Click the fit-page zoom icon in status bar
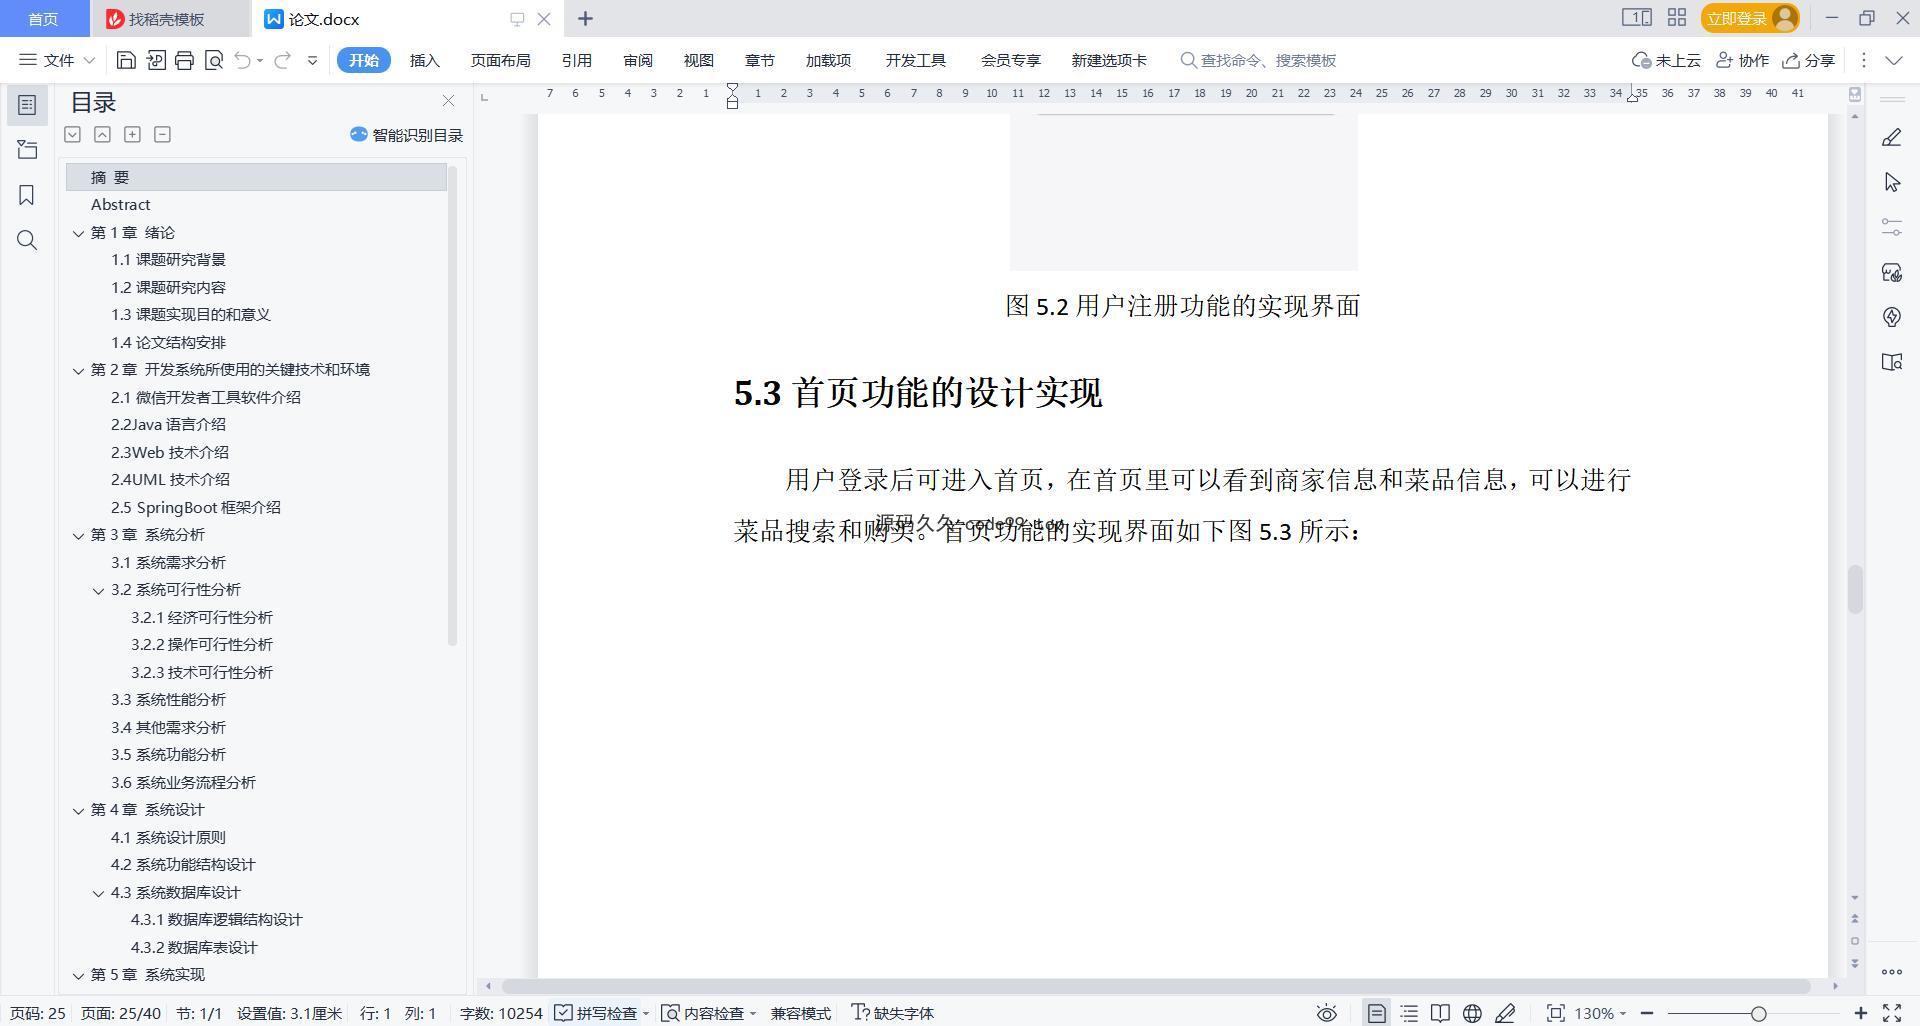This screenshot has width=1920, height=1026. tap(1555, 1013)
